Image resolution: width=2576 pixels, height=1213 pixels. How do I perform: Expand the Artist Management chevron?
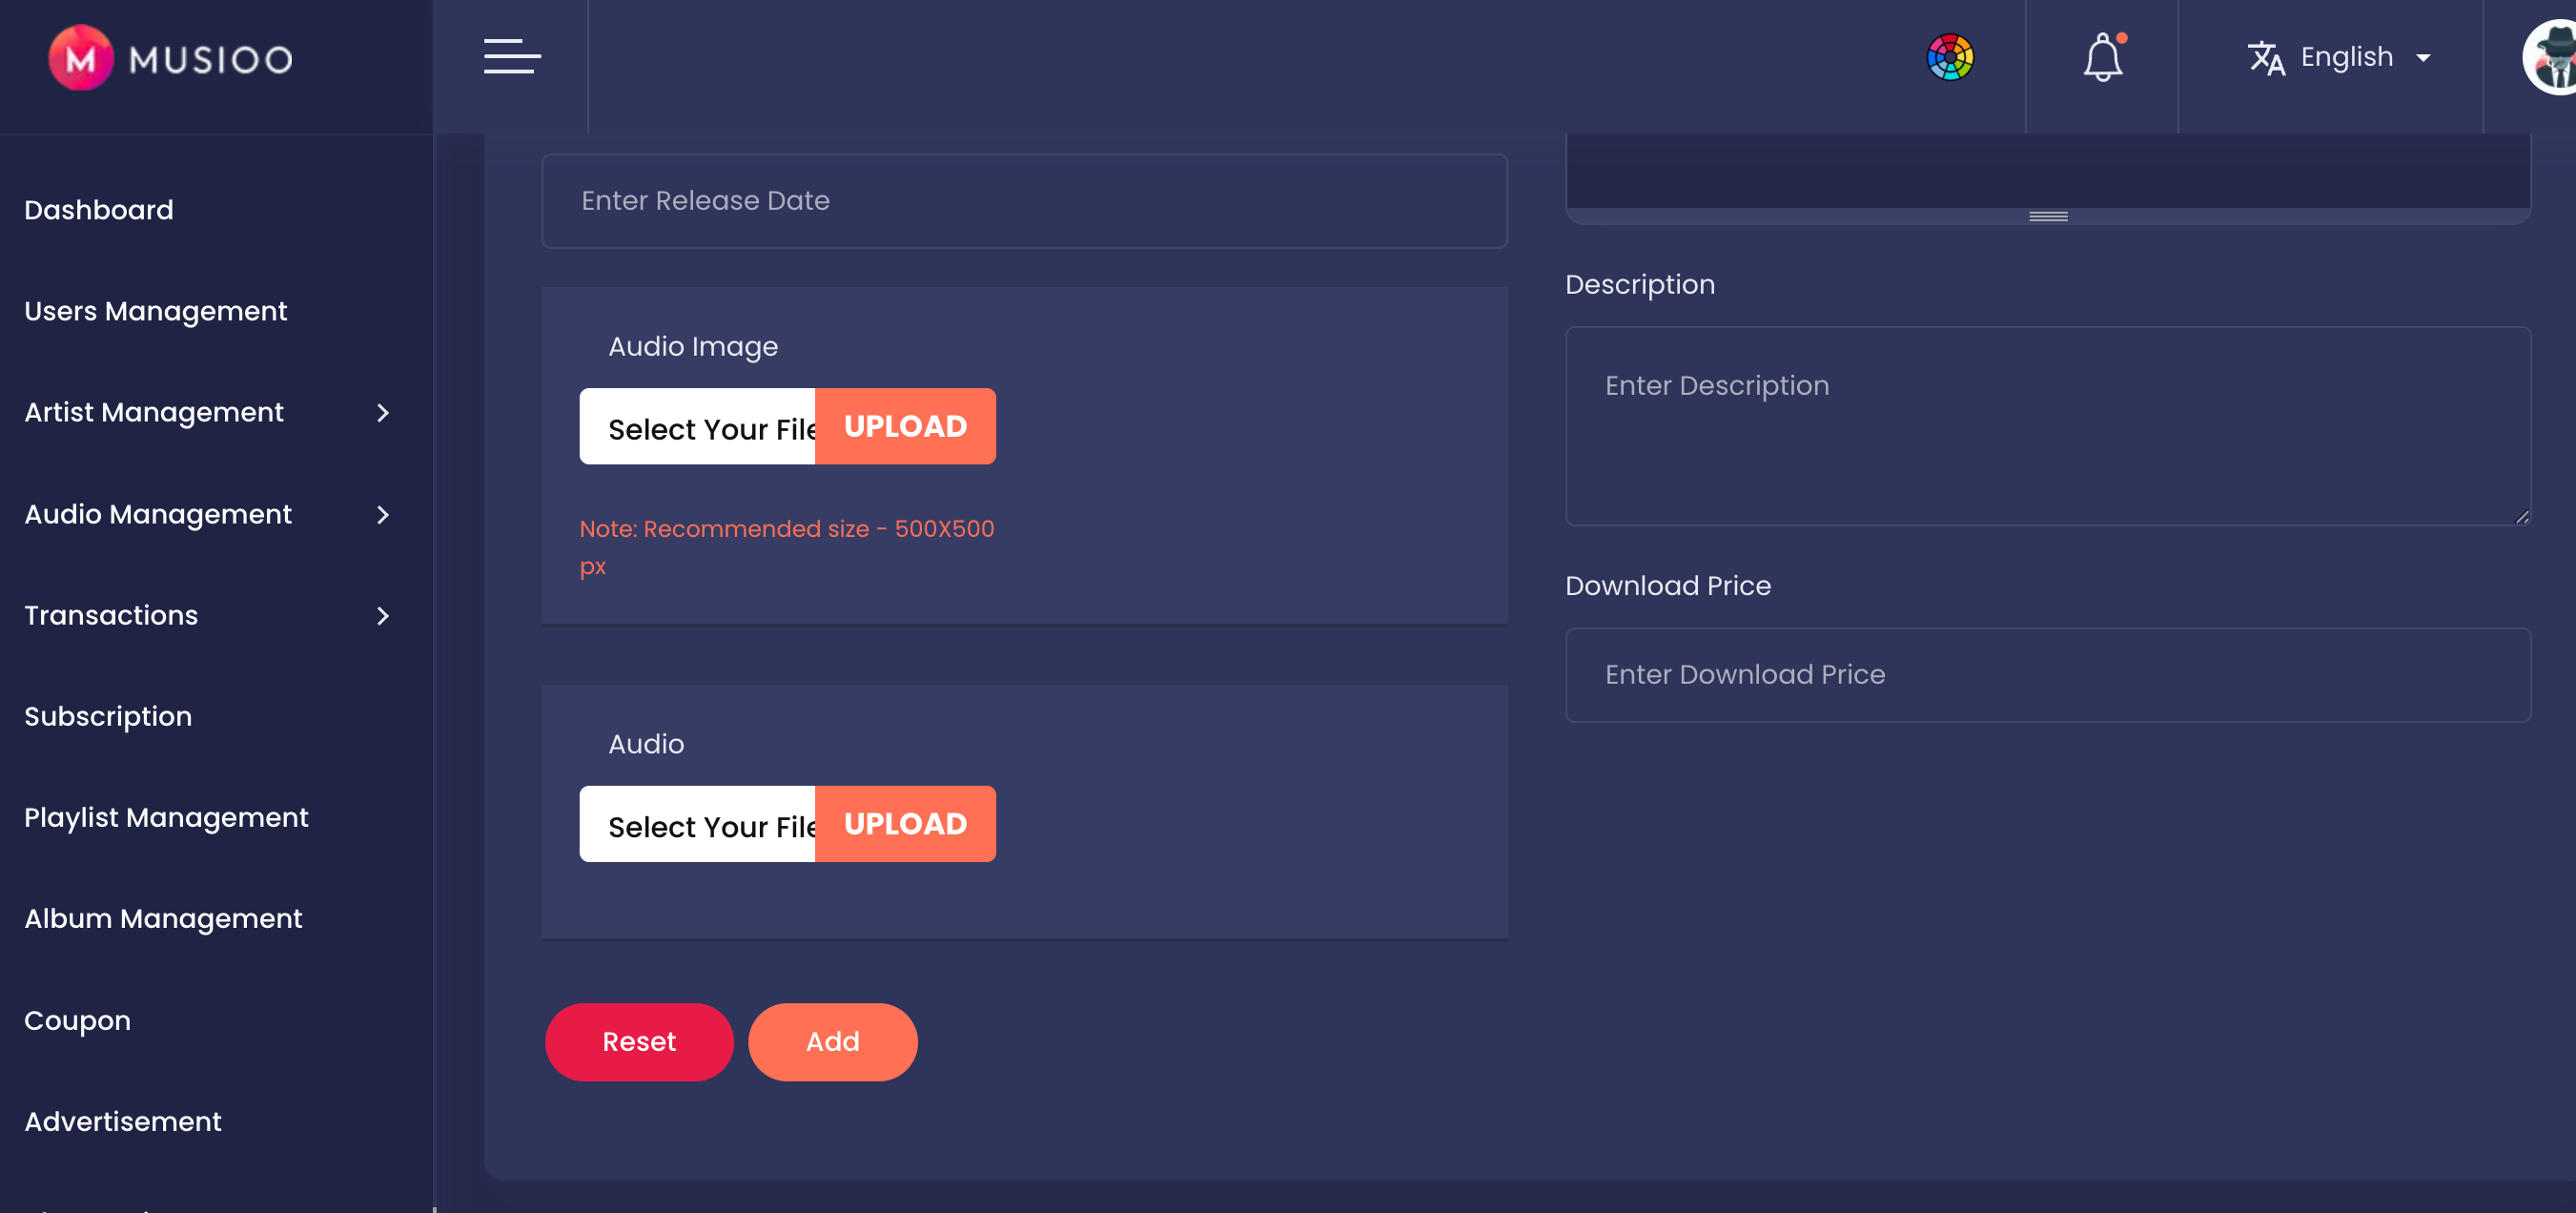point(382,413)
